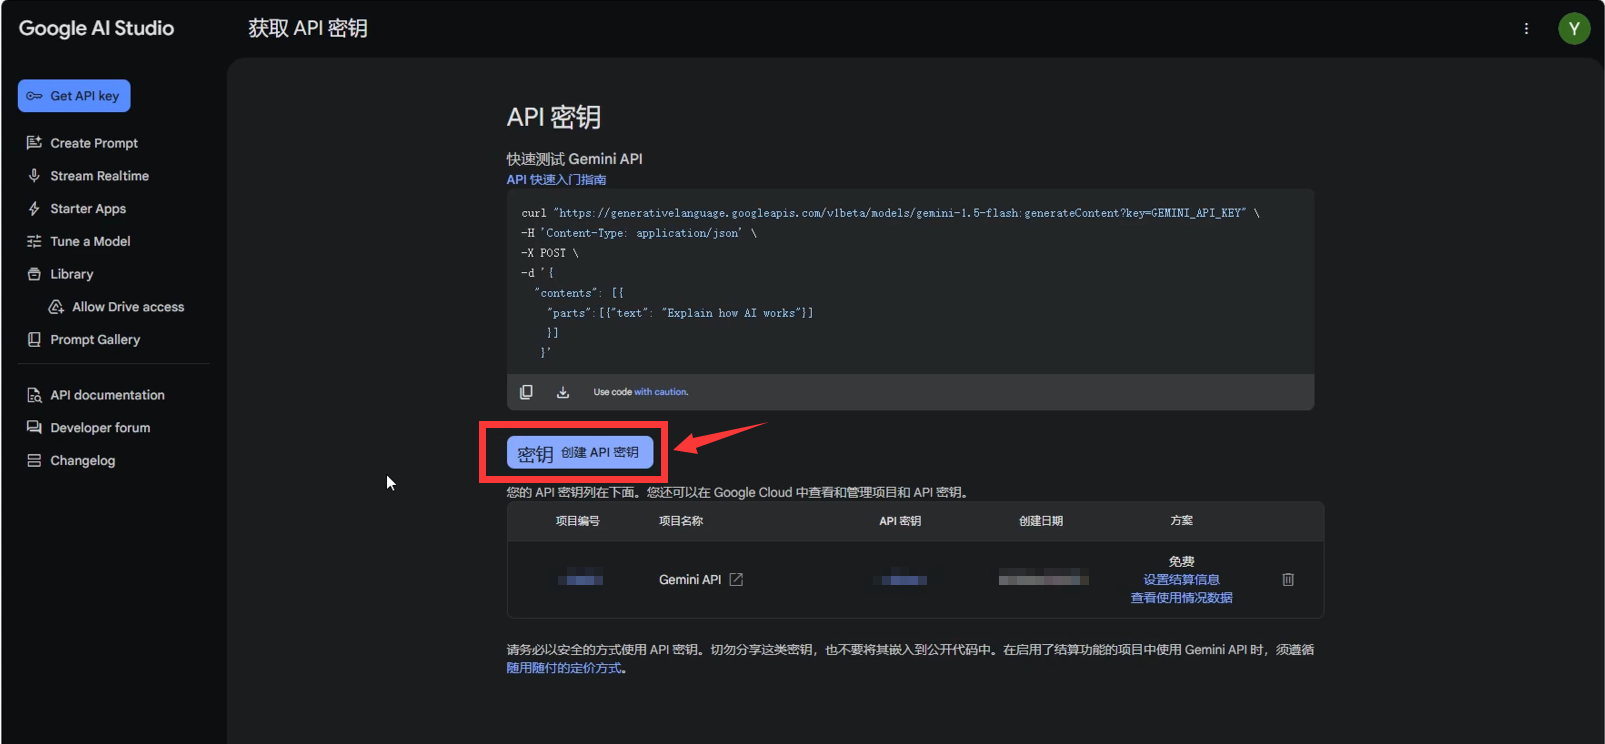Click the Developer forum chat icon
The width and height of the screenshot is (1605, 744).
34,428
